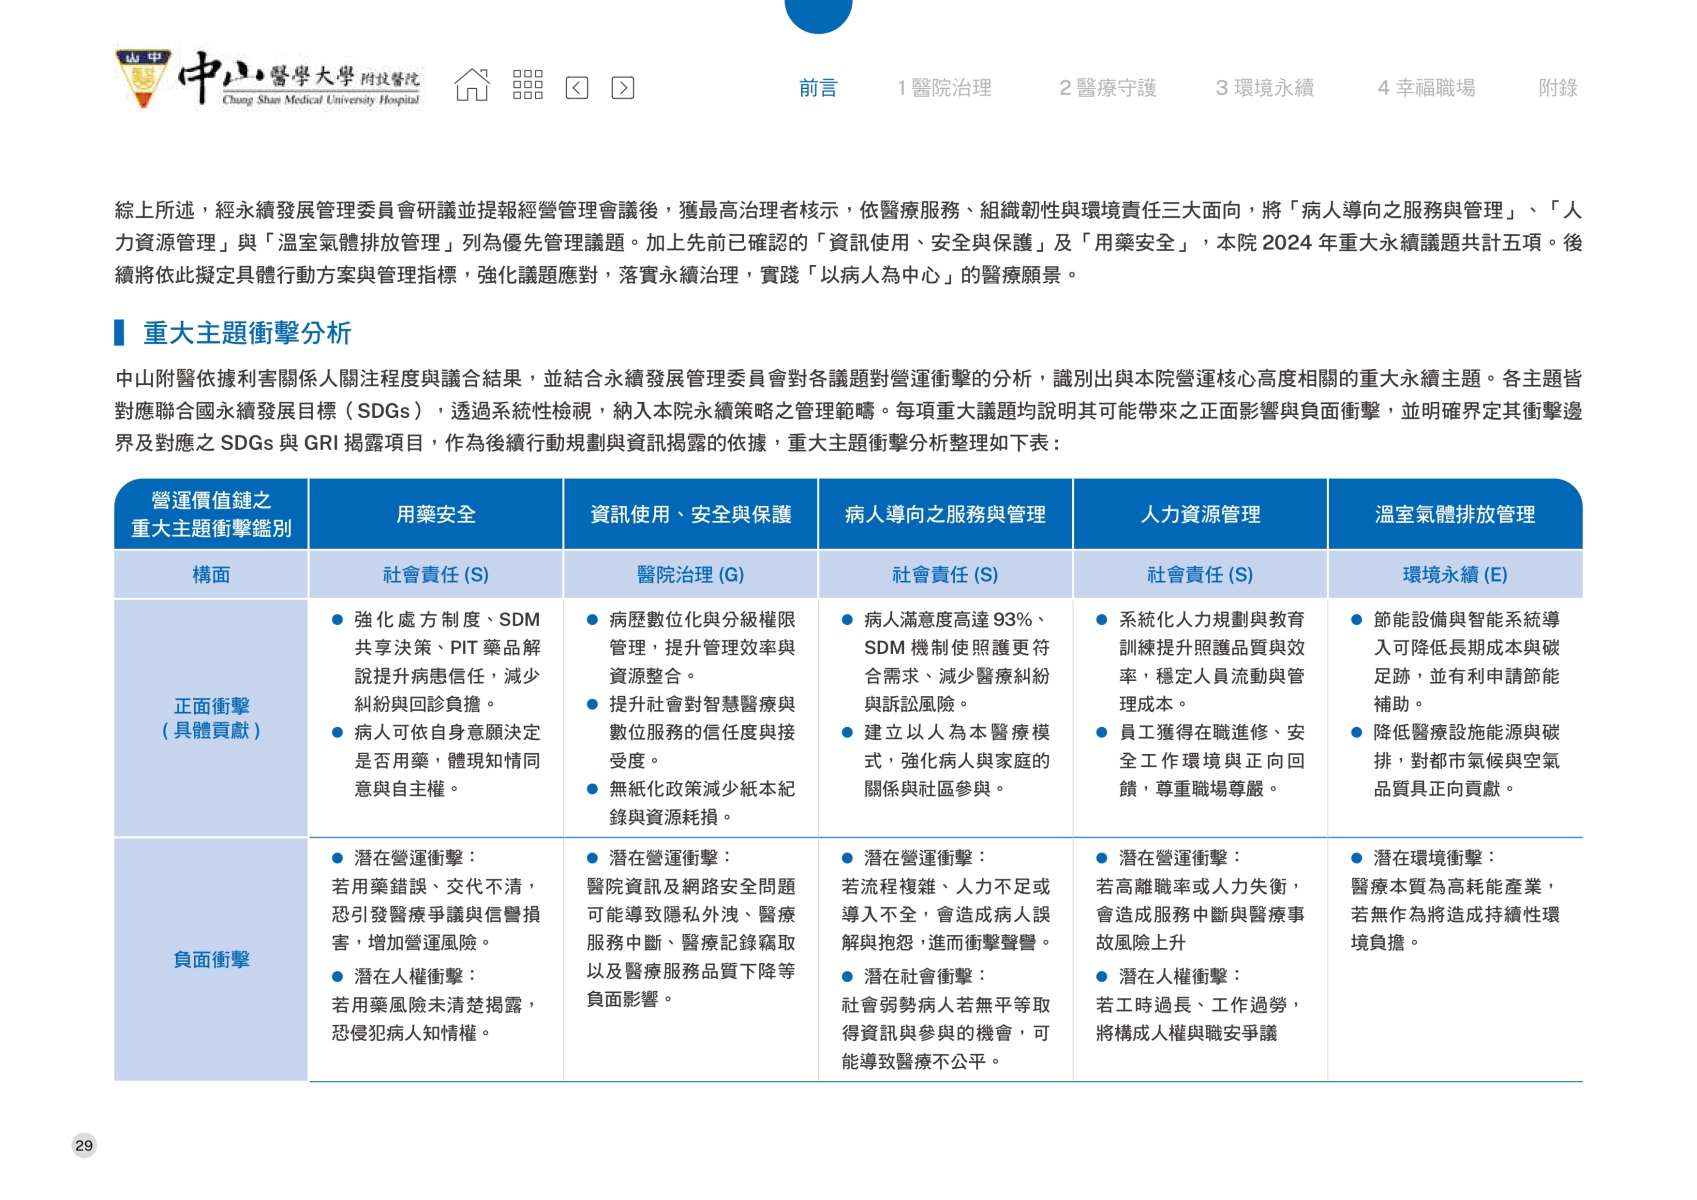Viewport: 1697px width, 1200px height.
Task: Click the blue half-circle at page top
Action: point(818,14)
